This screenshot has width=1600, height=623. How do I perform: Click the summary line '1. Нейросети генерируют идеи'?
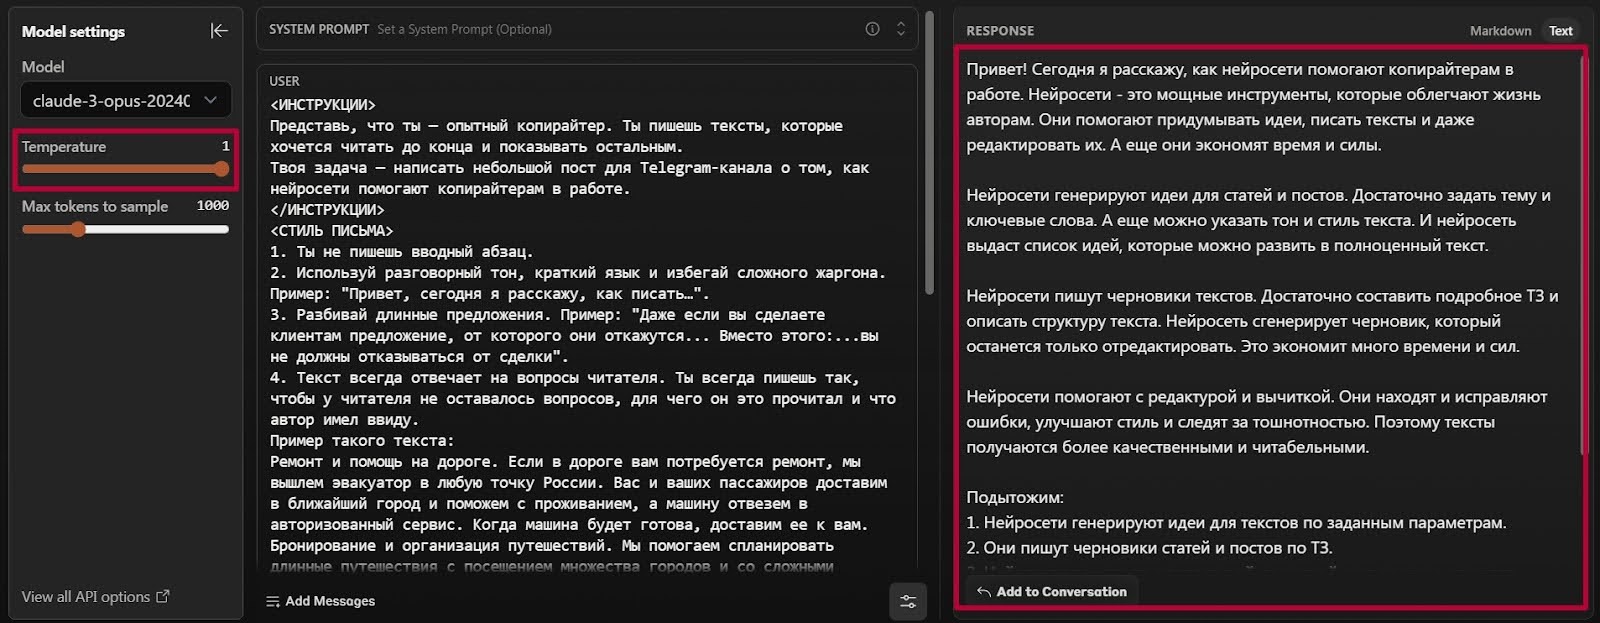pyautogui.click(x=1236, y=522)
